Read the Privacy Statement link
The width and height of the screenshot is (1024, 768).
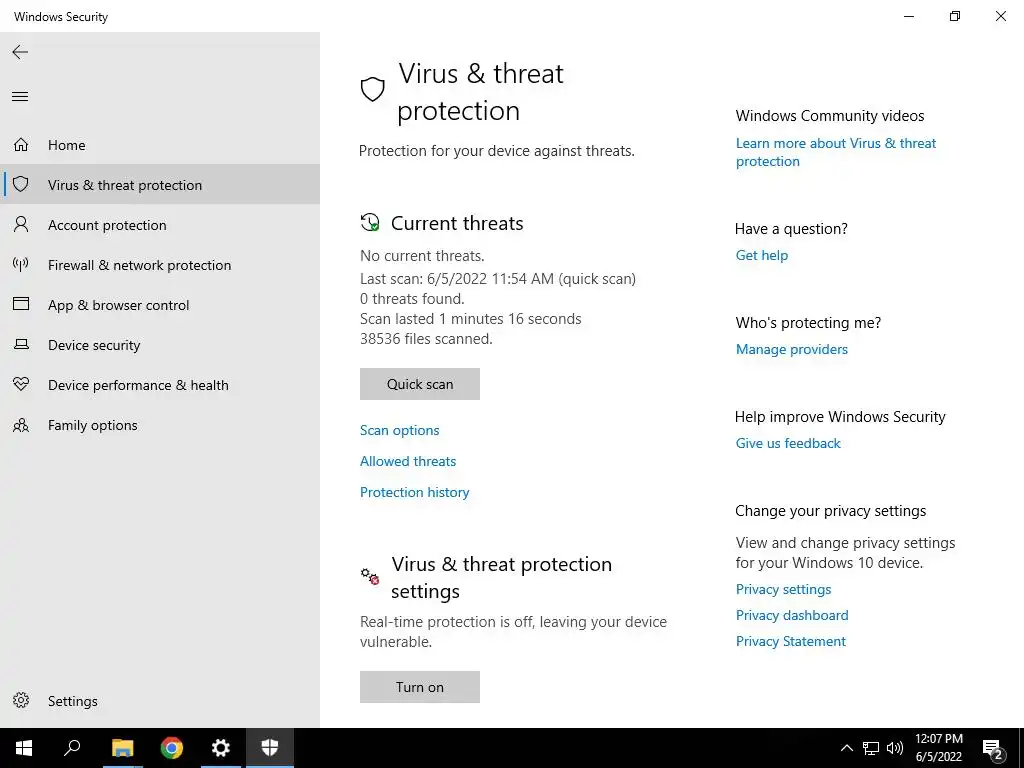tap(791, 641)
